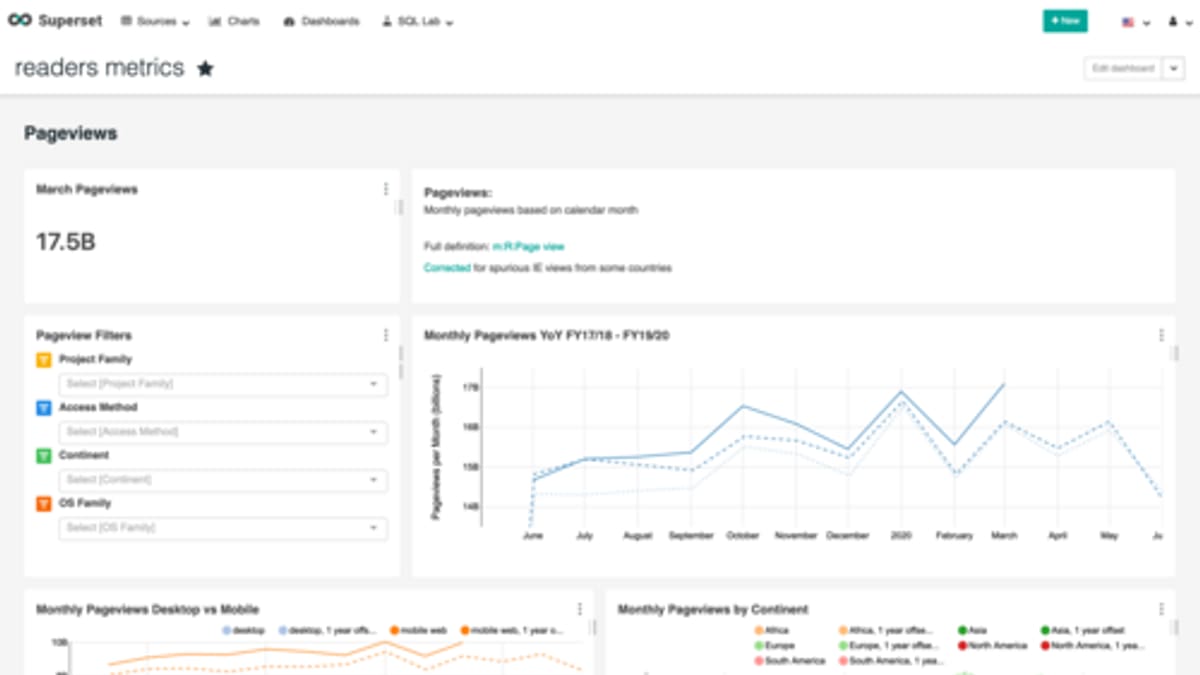Screen dimensions: 1200x675
Task: Open the Corrected link
Action: click(x=447, y=268)
